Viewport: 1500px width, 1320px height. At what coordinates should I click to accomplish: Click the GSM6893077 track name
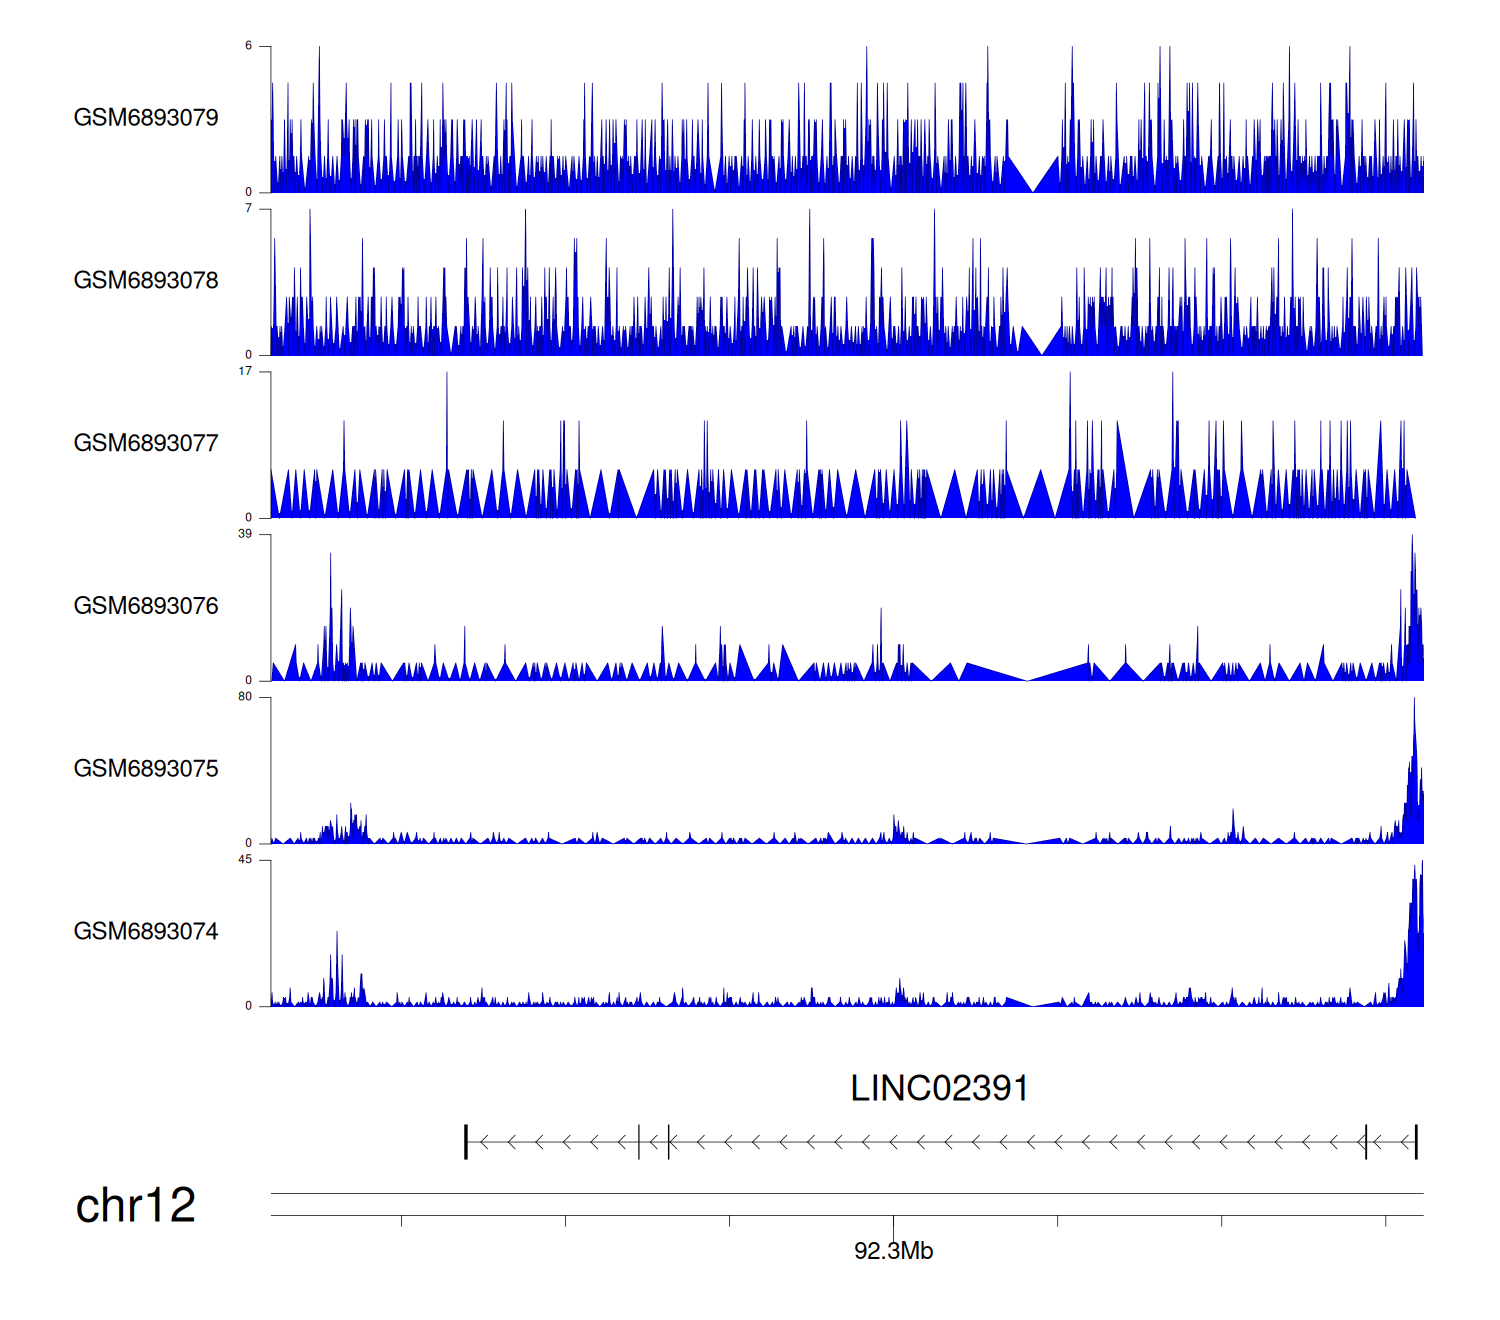[x=146, y=444]
